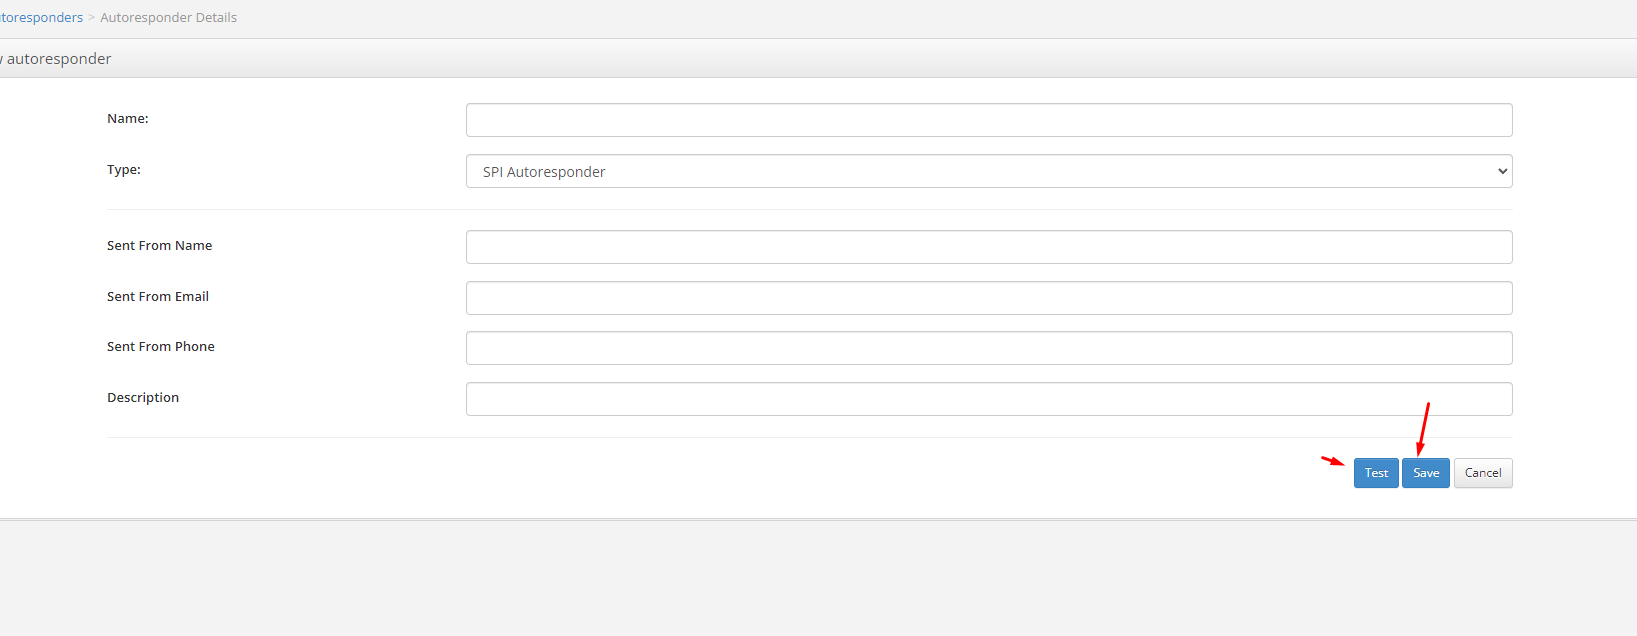Focus the Name input field
This screenshot has width=1637, height=636.
coord(989,120)
